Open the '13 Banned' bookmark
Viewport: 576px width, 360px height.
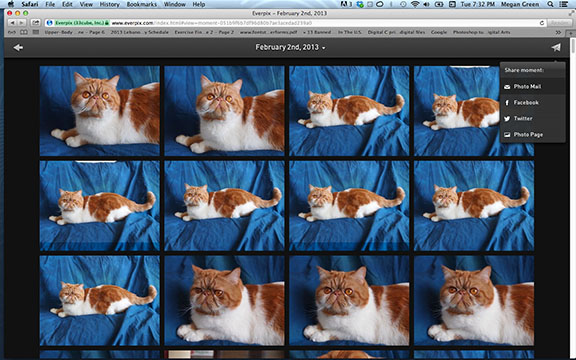coord(317,32)
